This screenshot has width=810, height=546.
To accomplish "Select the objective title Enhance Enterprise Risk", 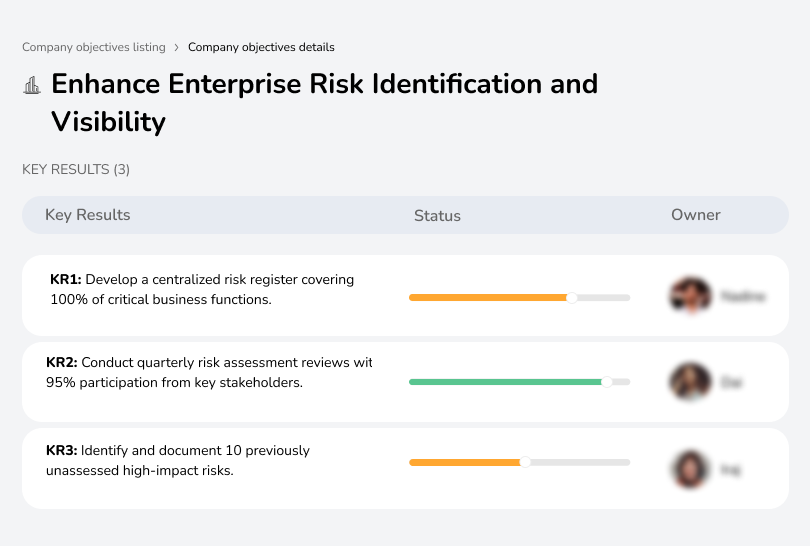I will click(x=324, y=103).
